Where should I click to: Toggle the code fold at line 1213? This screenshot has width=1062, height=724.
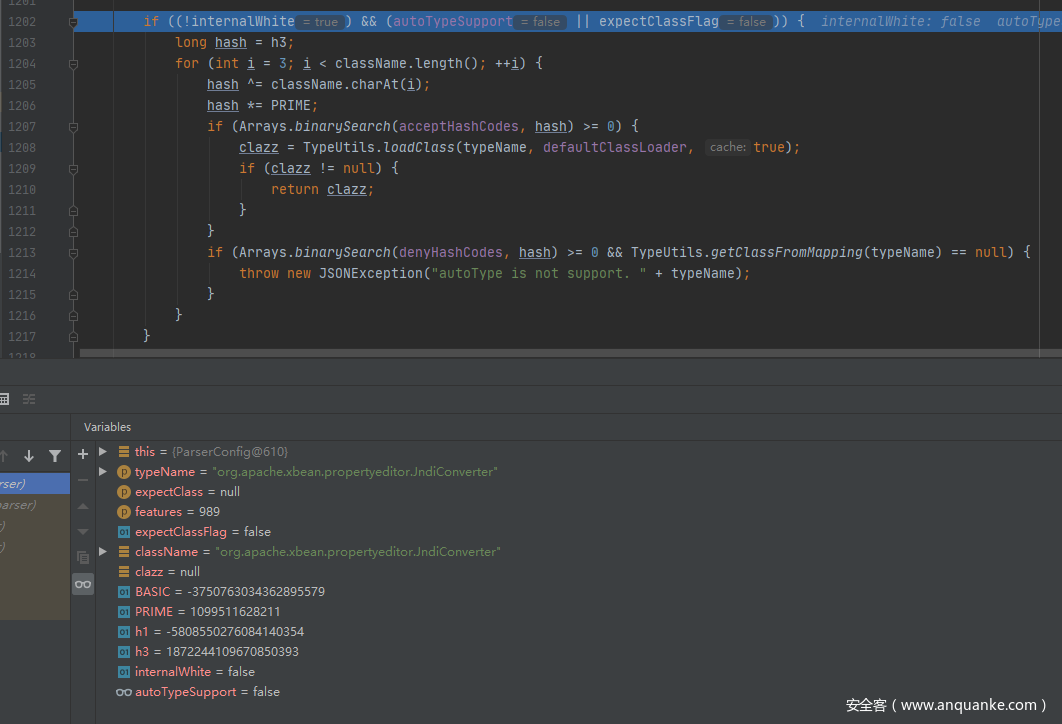coord(73,253)
